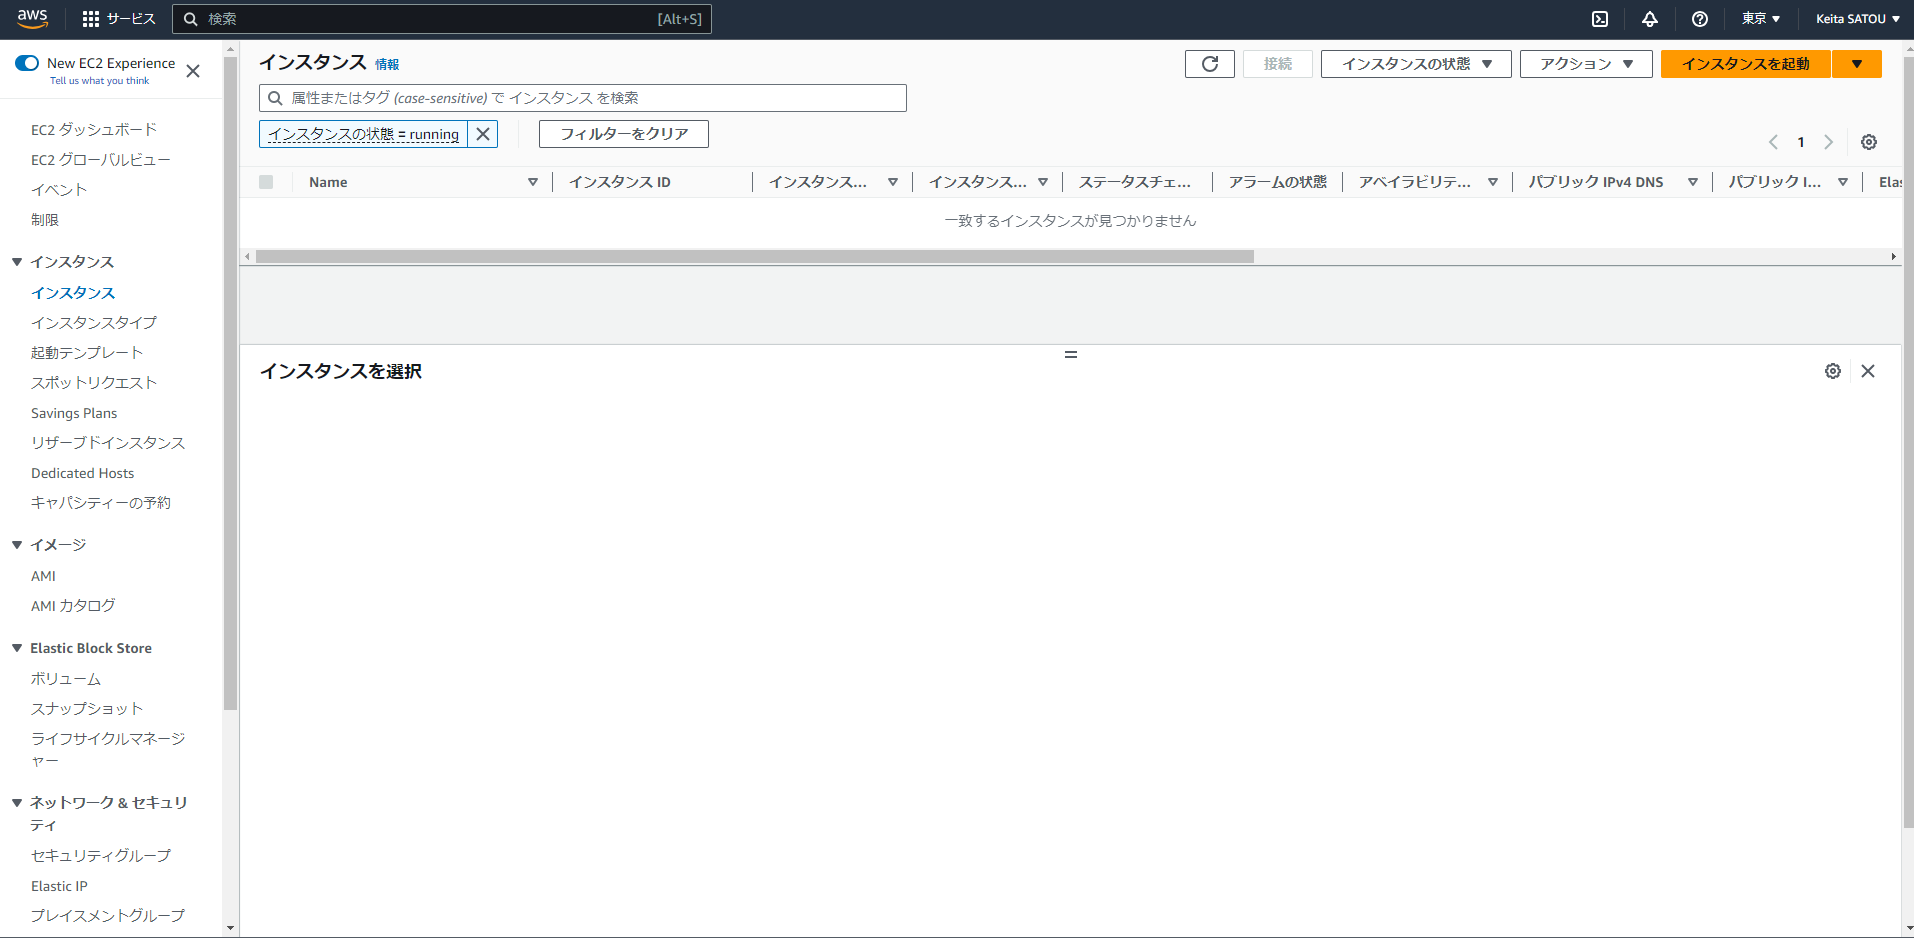Open the AWS home logo

click(x=32, y=19)
